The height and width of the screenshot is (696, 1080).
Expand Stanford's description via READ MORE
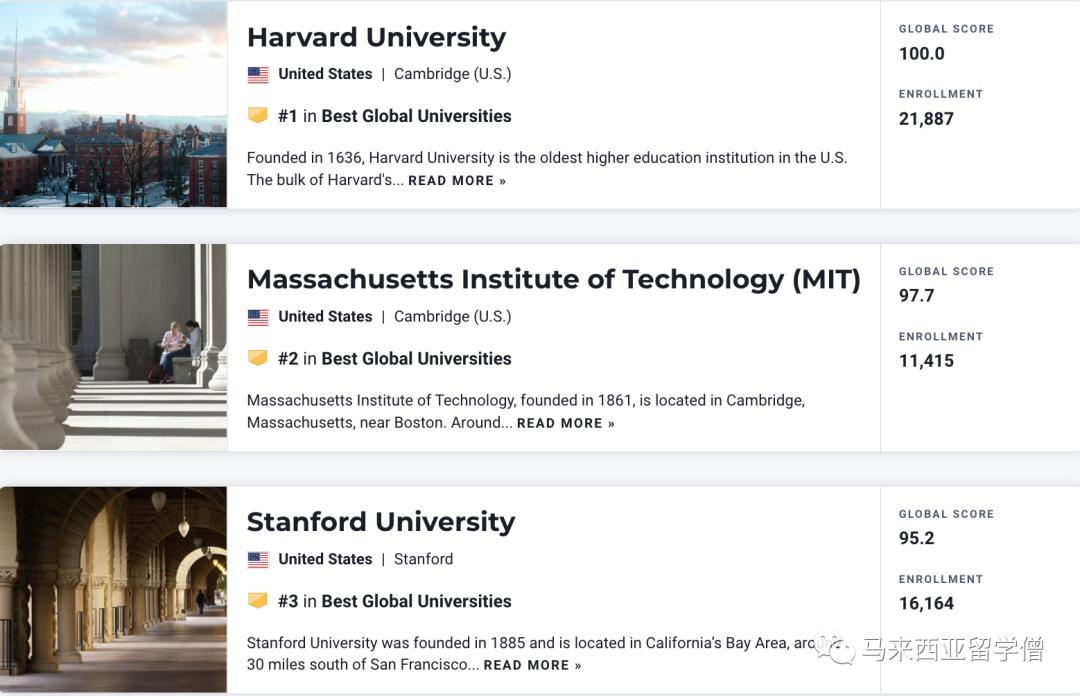click(525, 665)
